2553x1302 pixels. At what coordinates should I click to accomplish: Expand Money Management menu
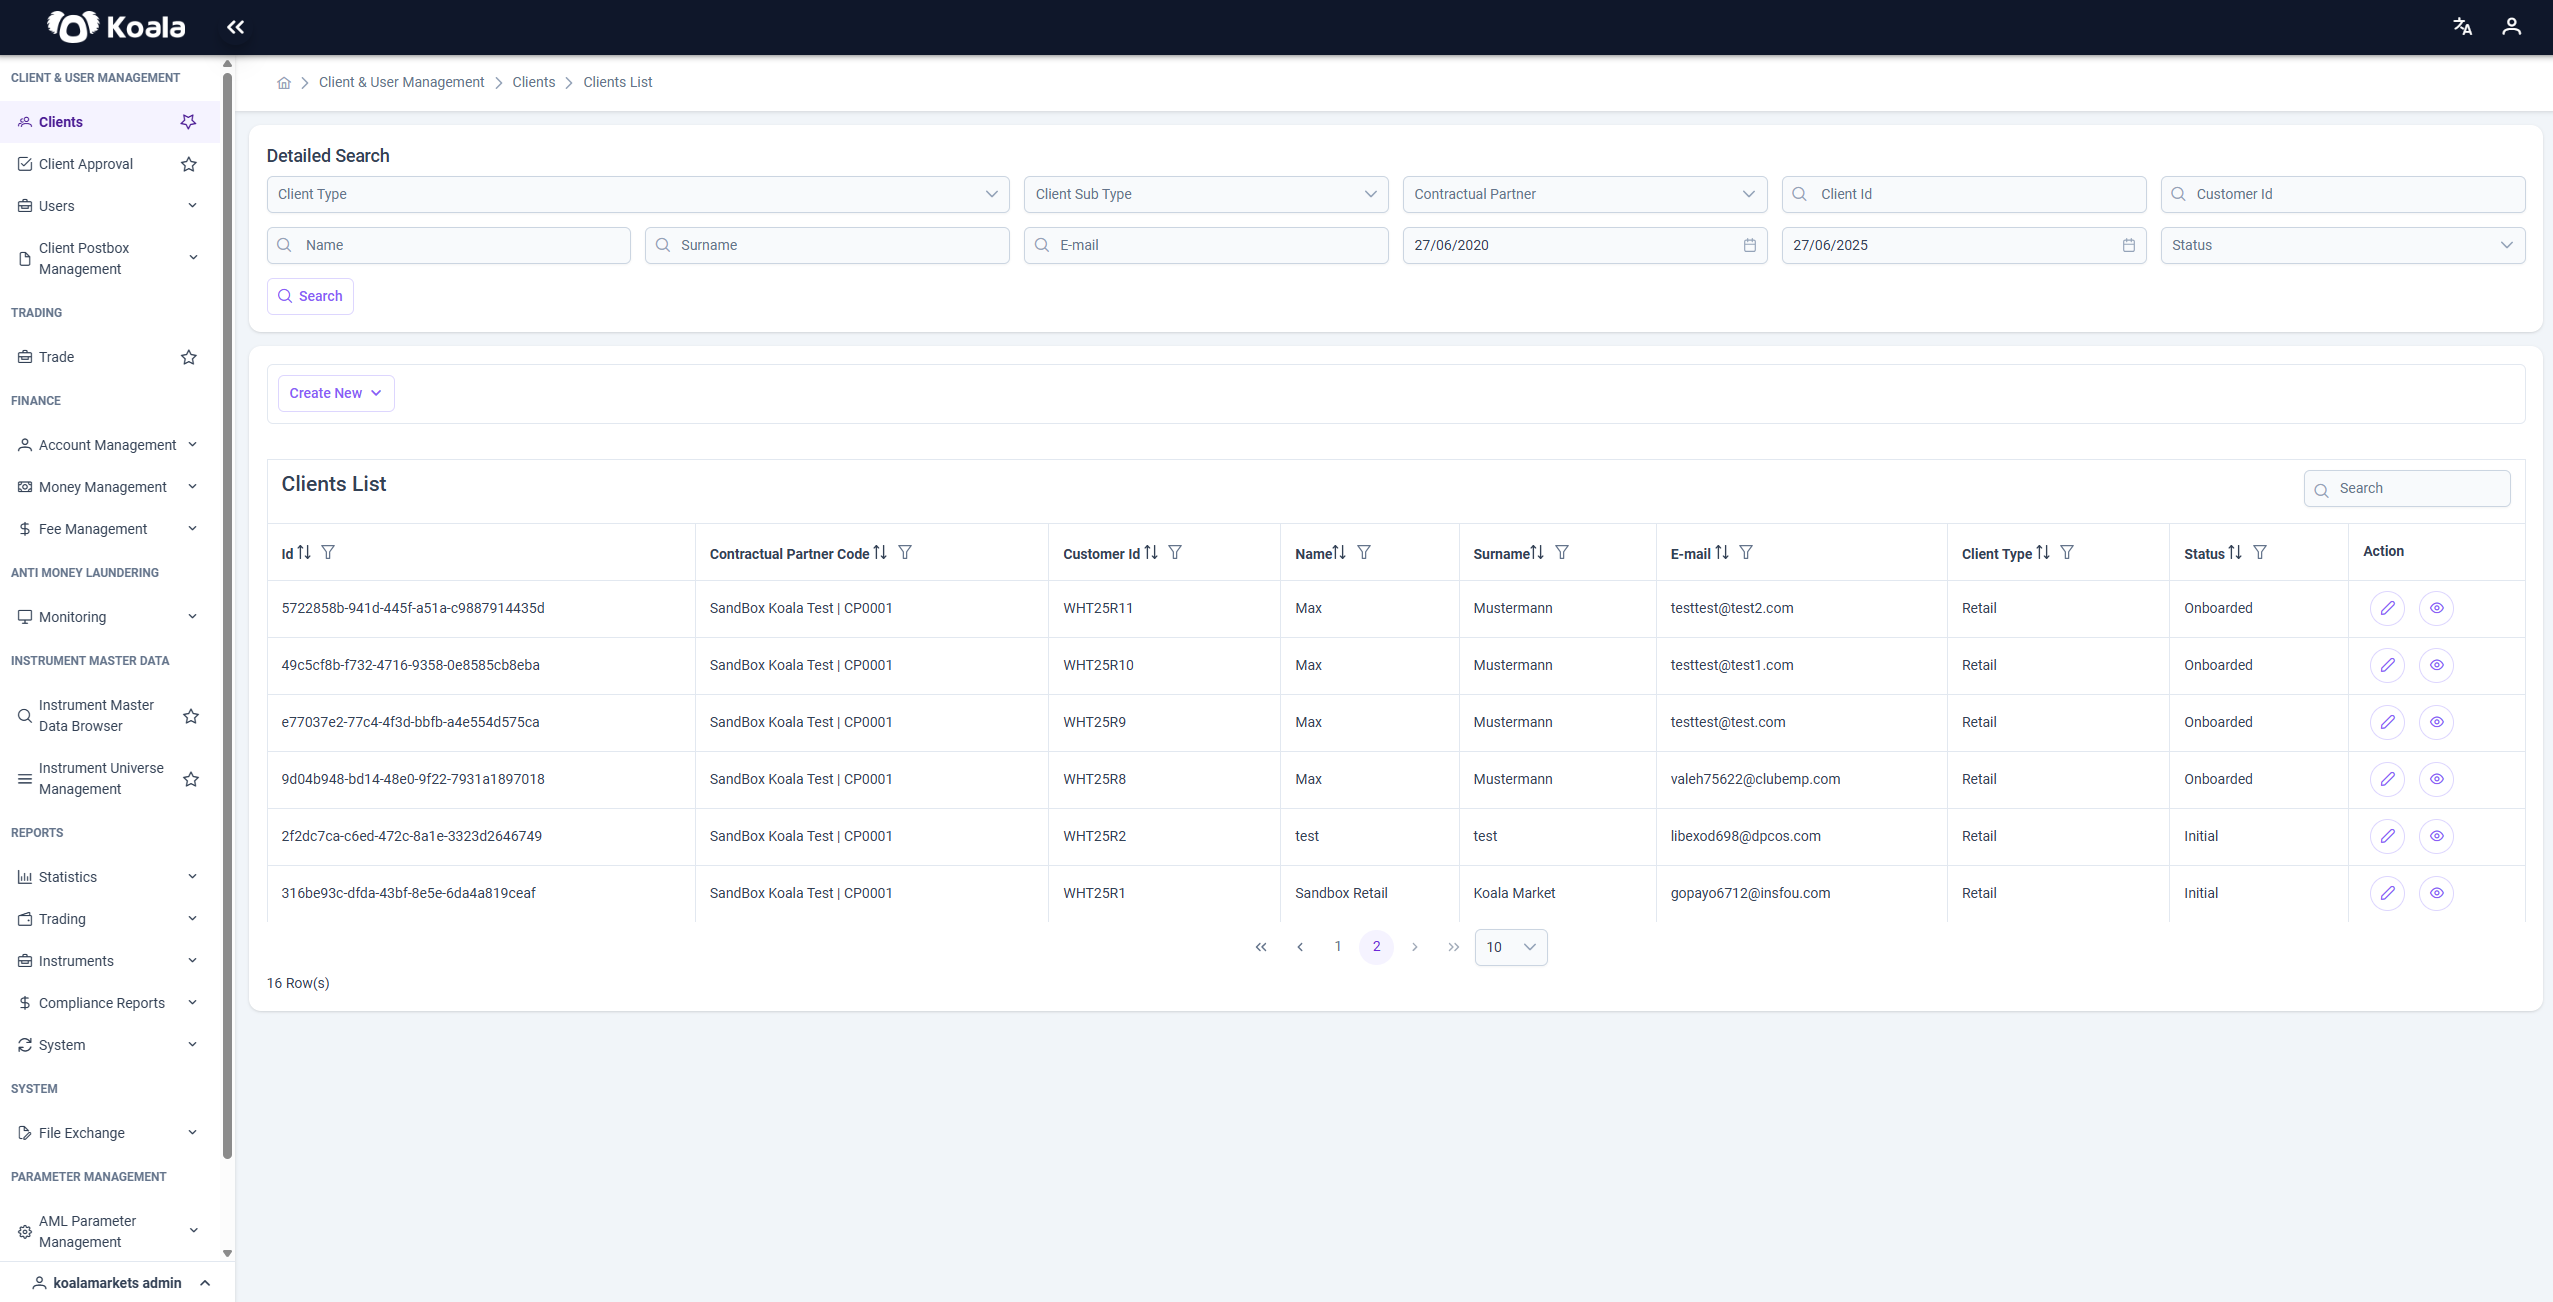110,487
